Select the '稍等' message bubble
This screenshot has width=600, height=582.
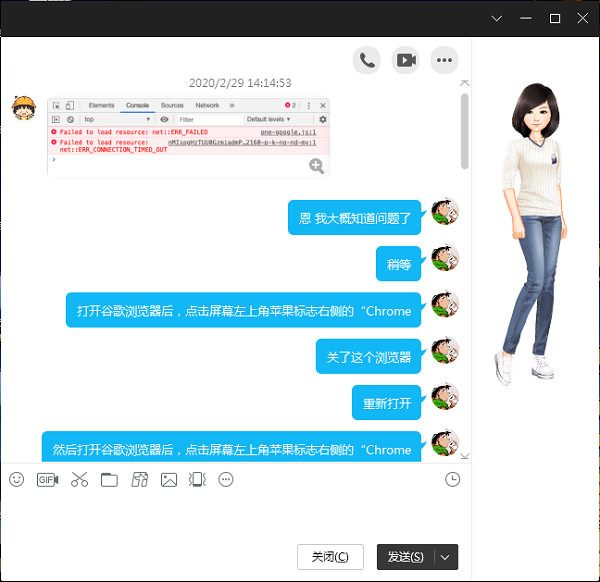398,264
